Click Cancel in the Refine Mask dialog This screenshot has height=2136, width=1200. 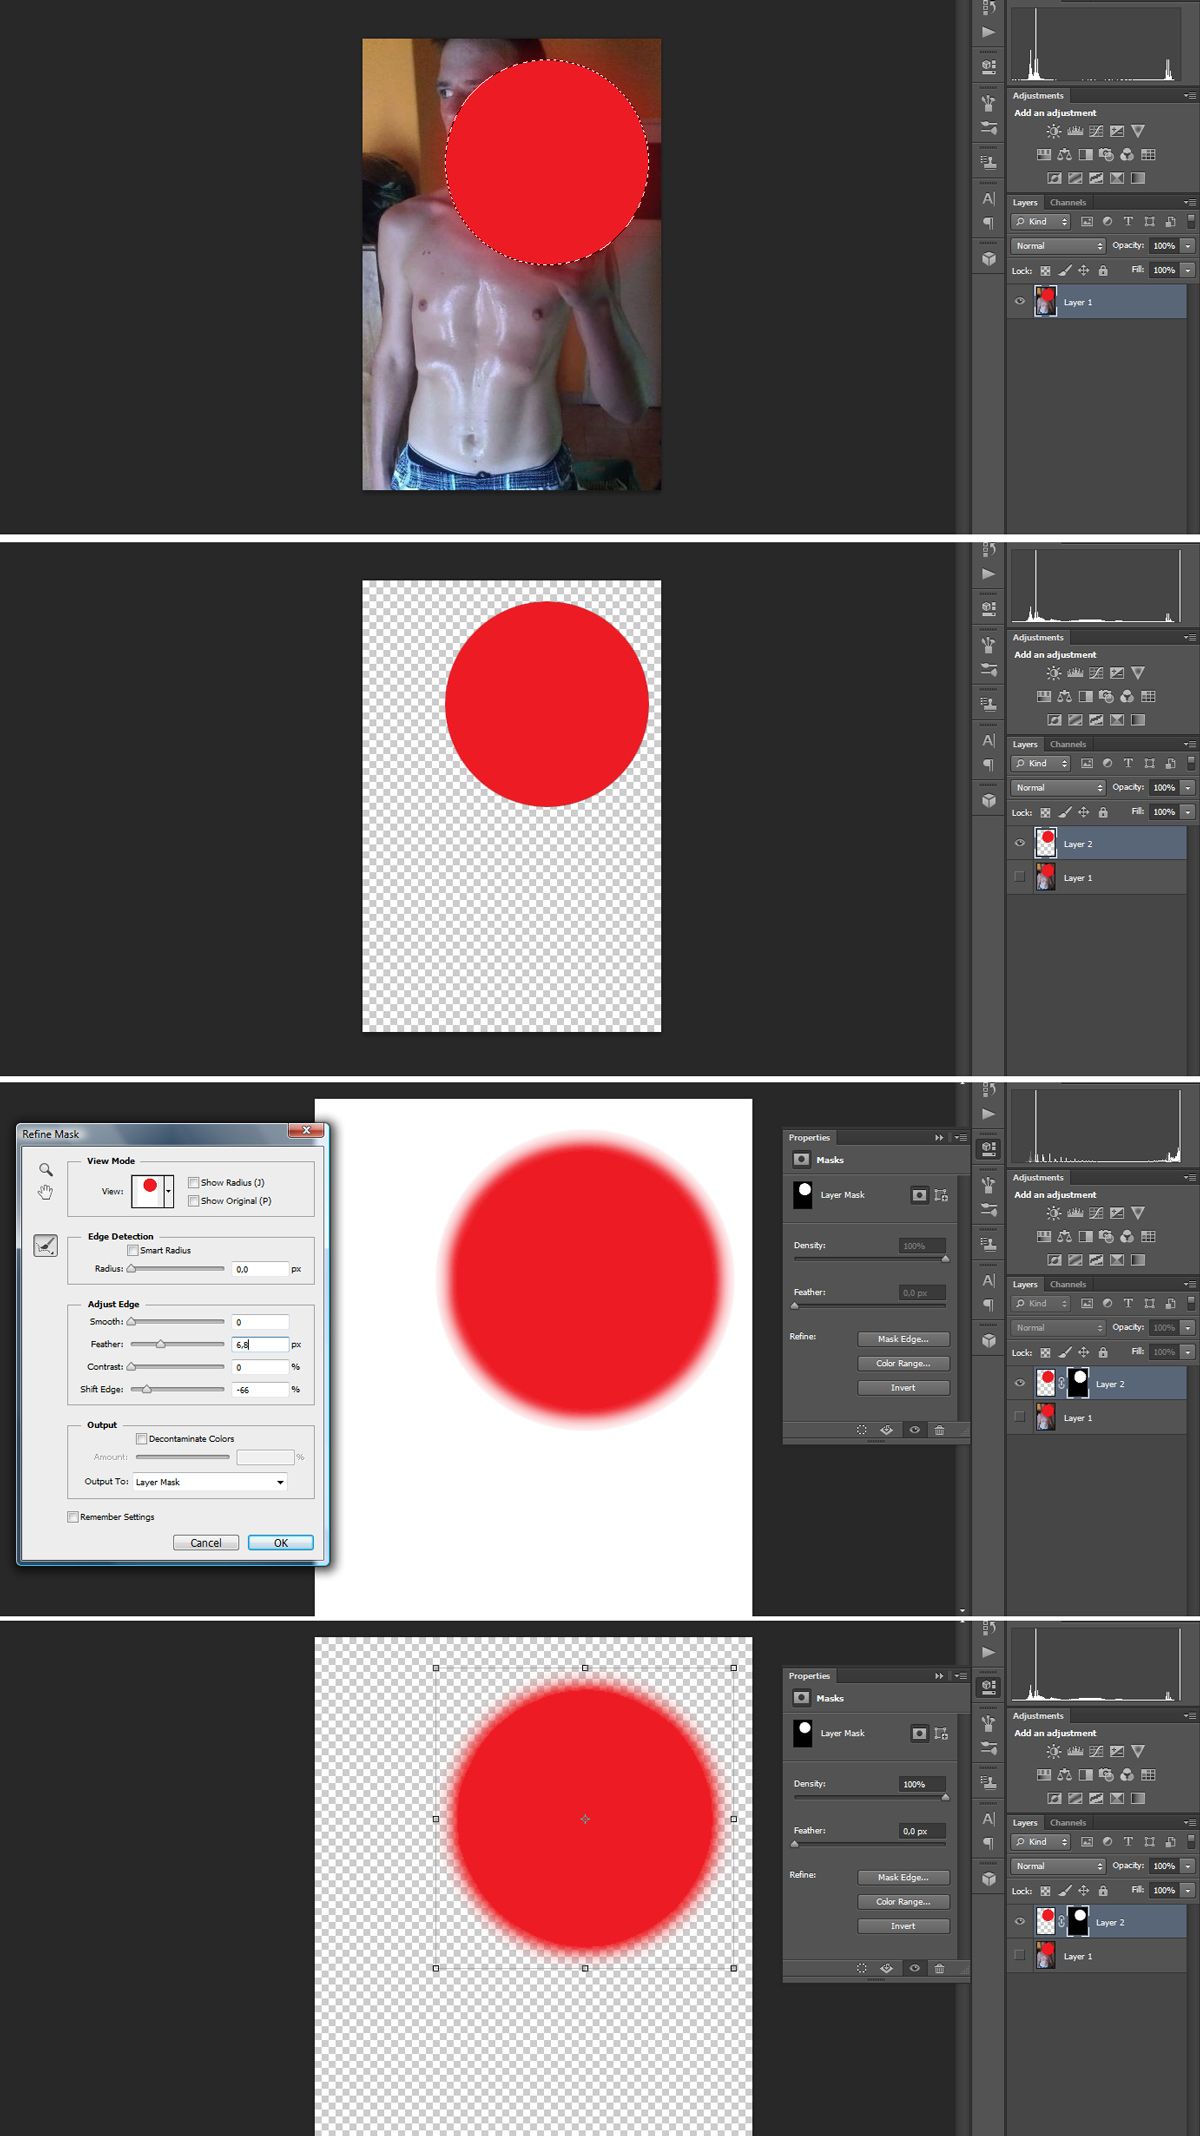click(206, 1543)
